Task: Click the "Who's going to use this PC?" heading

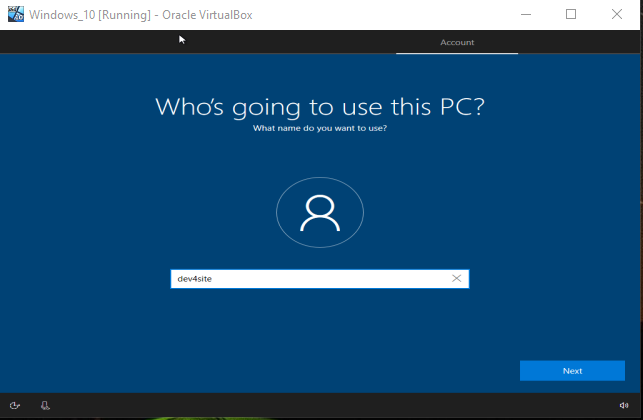Action: tap(320, 107)
